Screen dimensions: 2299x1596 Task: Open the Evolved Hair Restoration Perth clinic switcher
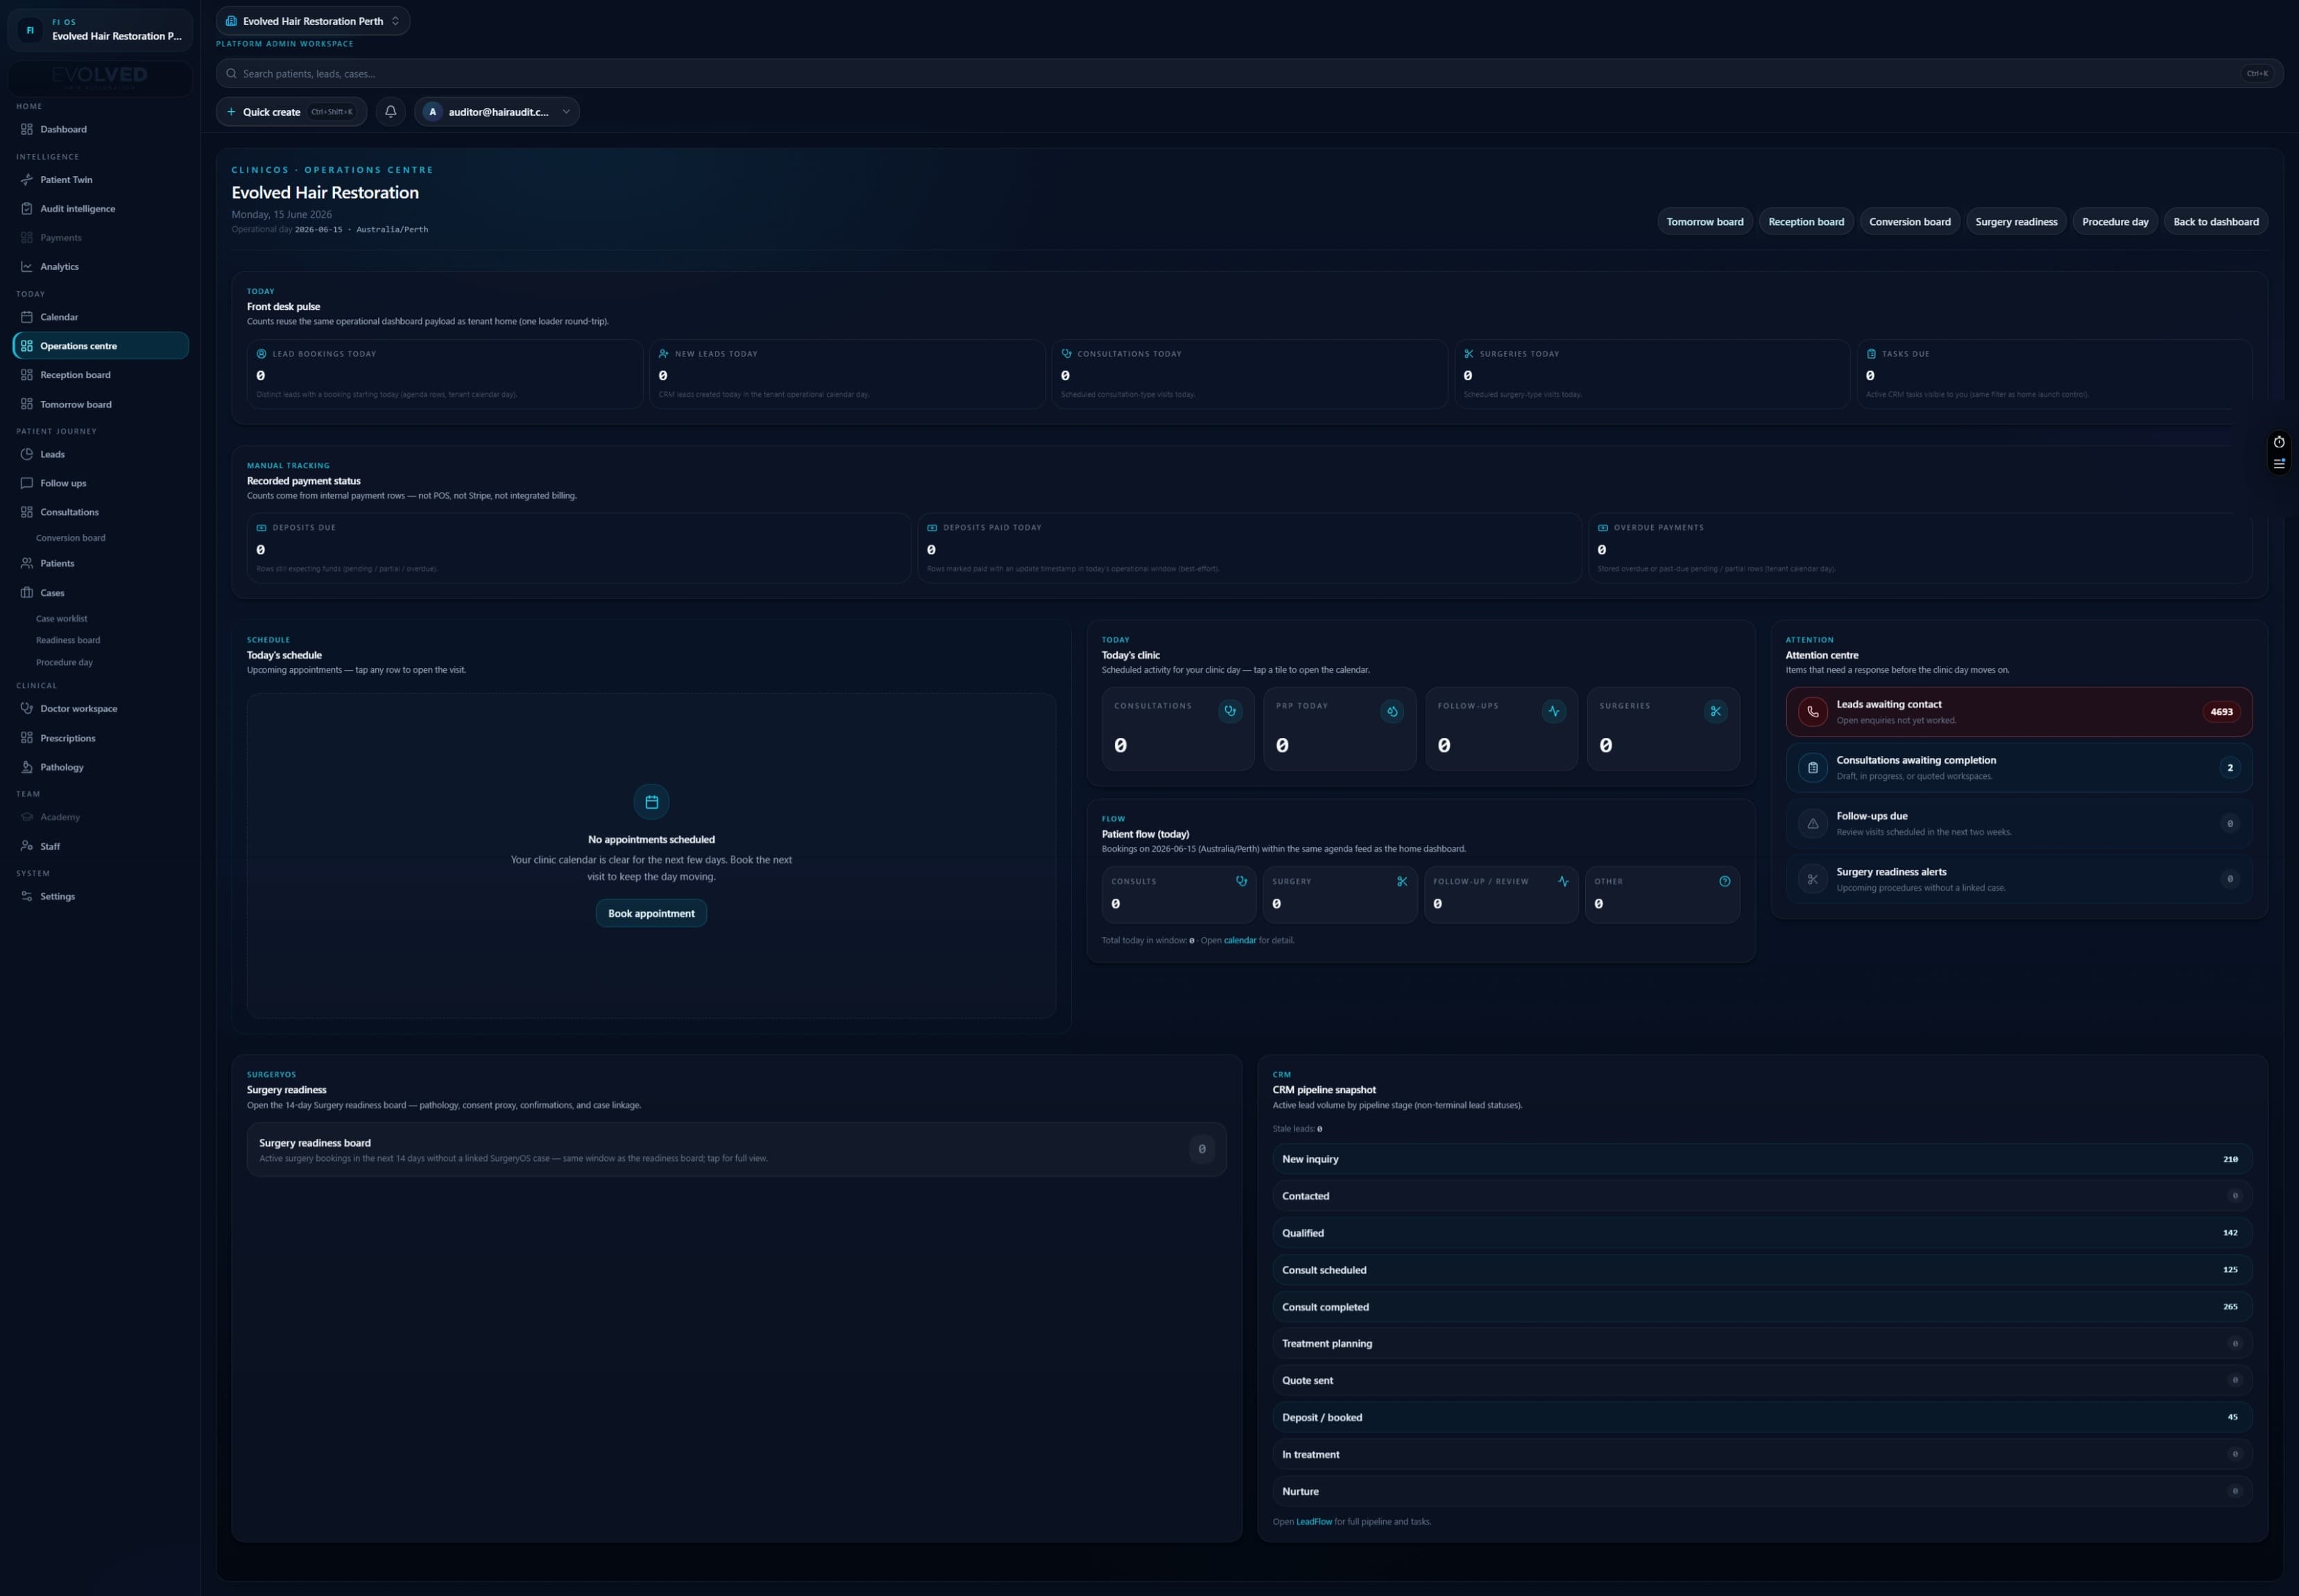(x=313, y=21)
